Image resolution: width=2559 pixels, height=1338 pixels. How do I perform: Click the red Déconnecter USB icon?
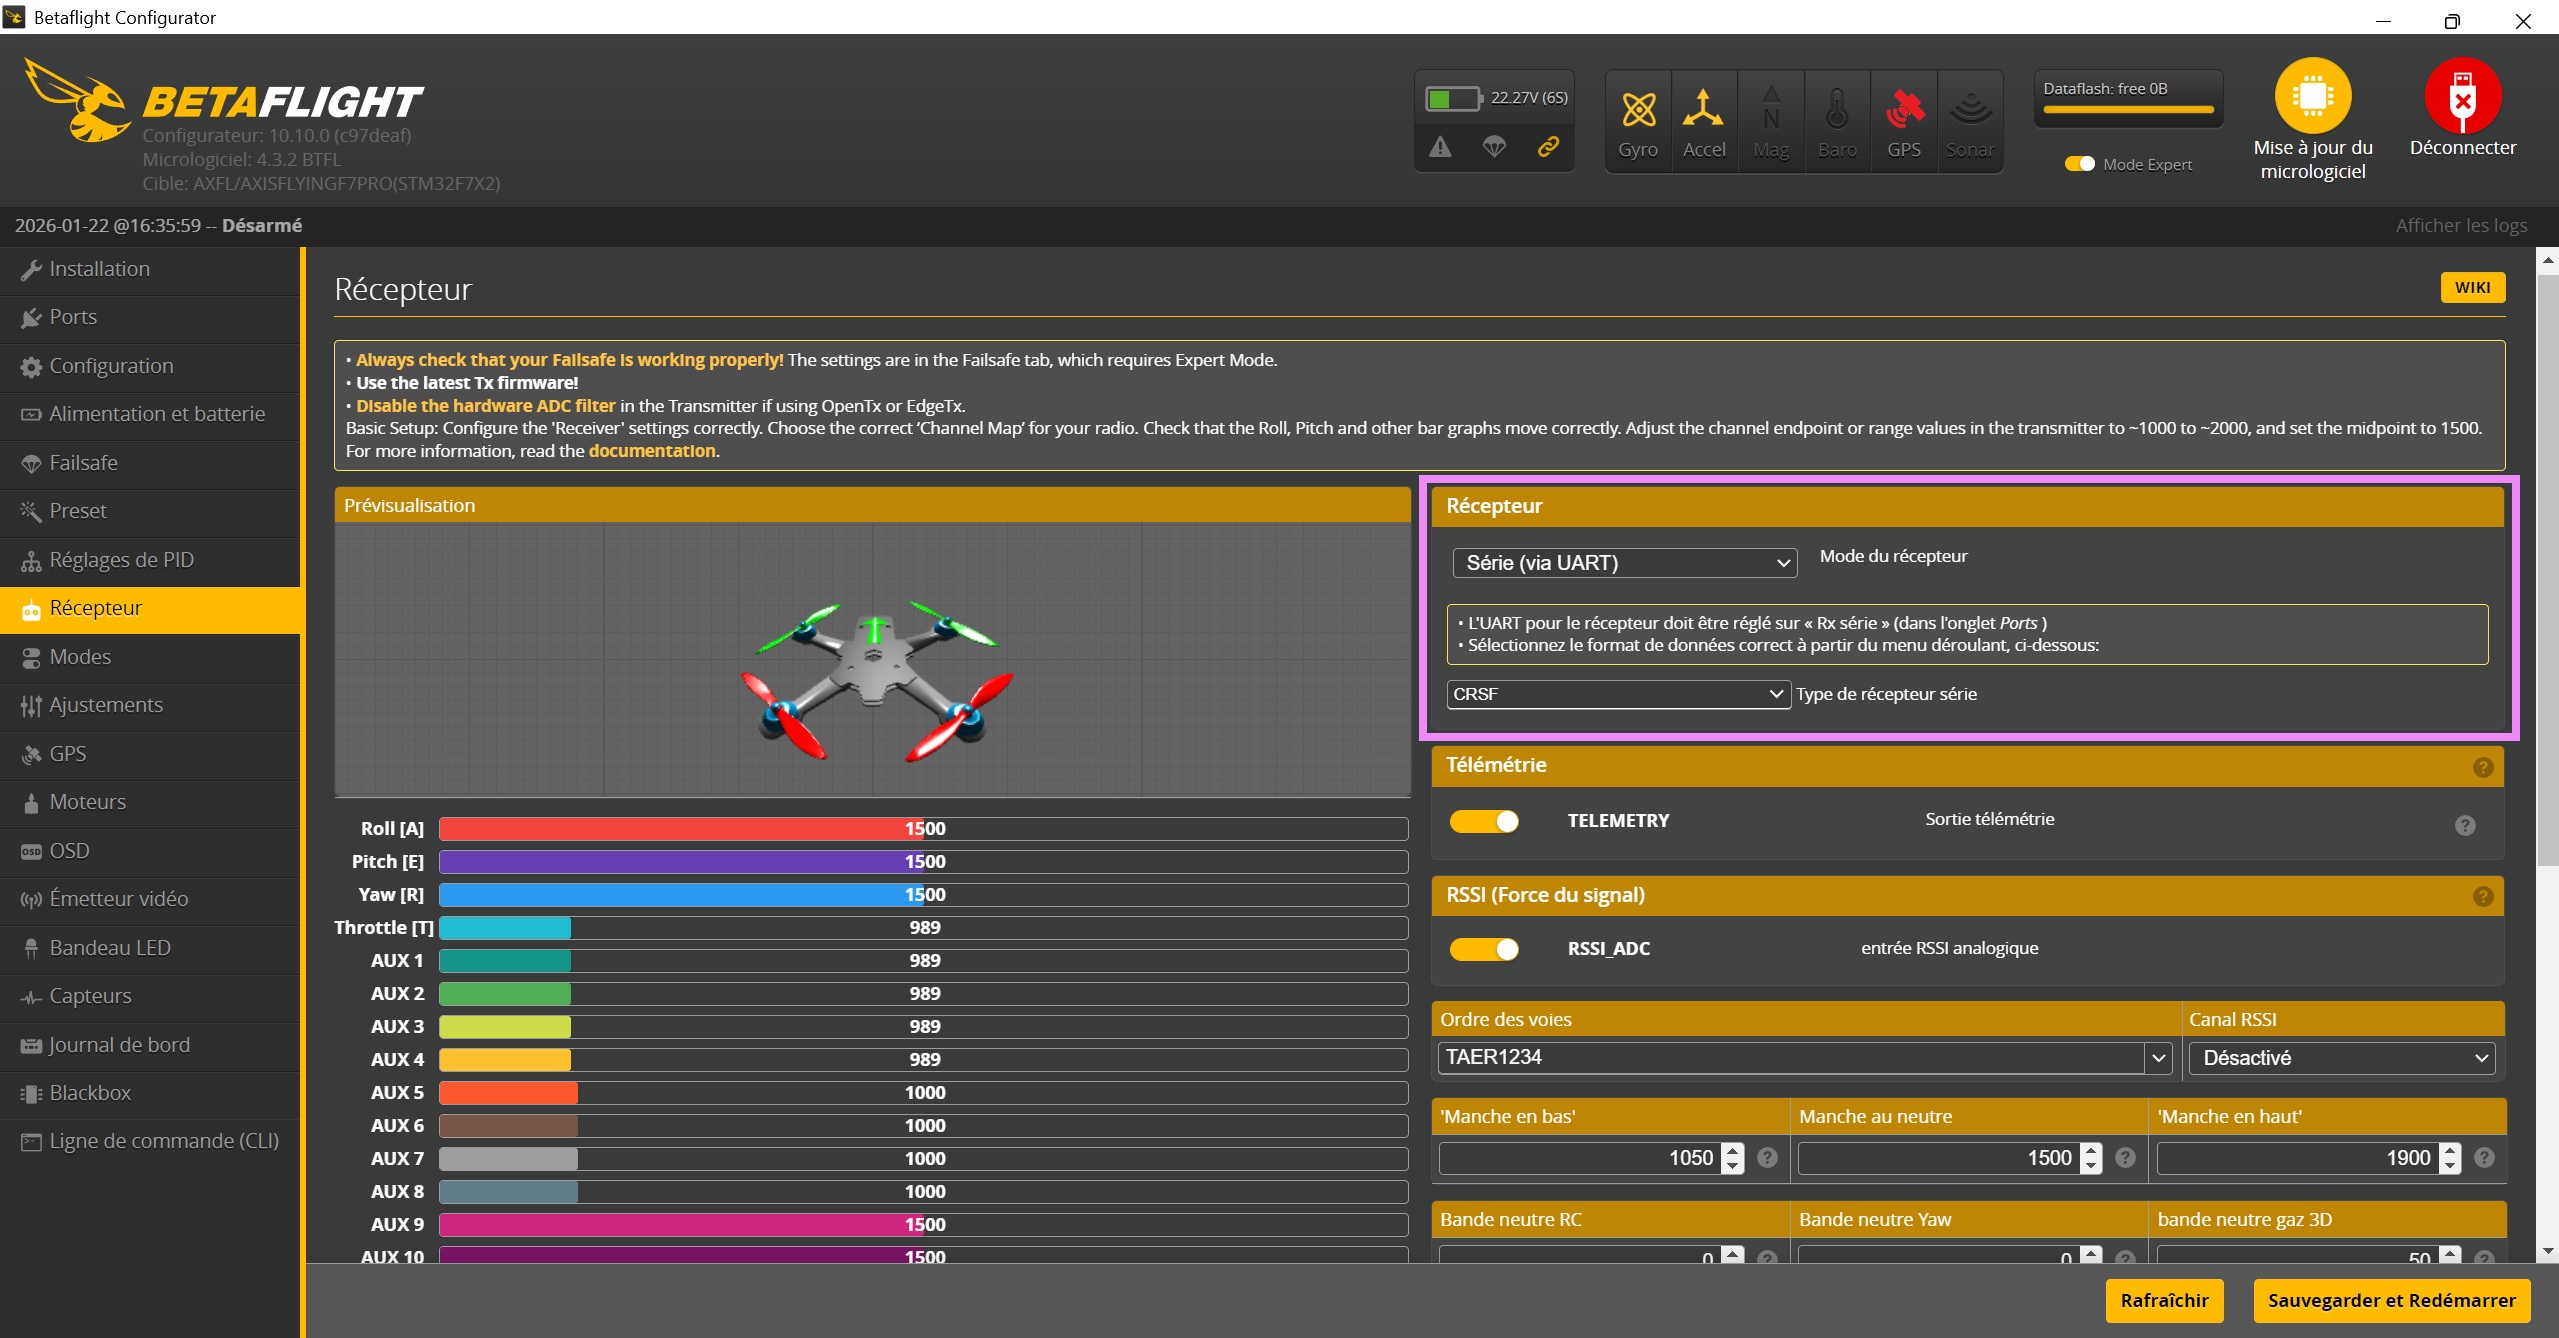(x=2462, y=96)
